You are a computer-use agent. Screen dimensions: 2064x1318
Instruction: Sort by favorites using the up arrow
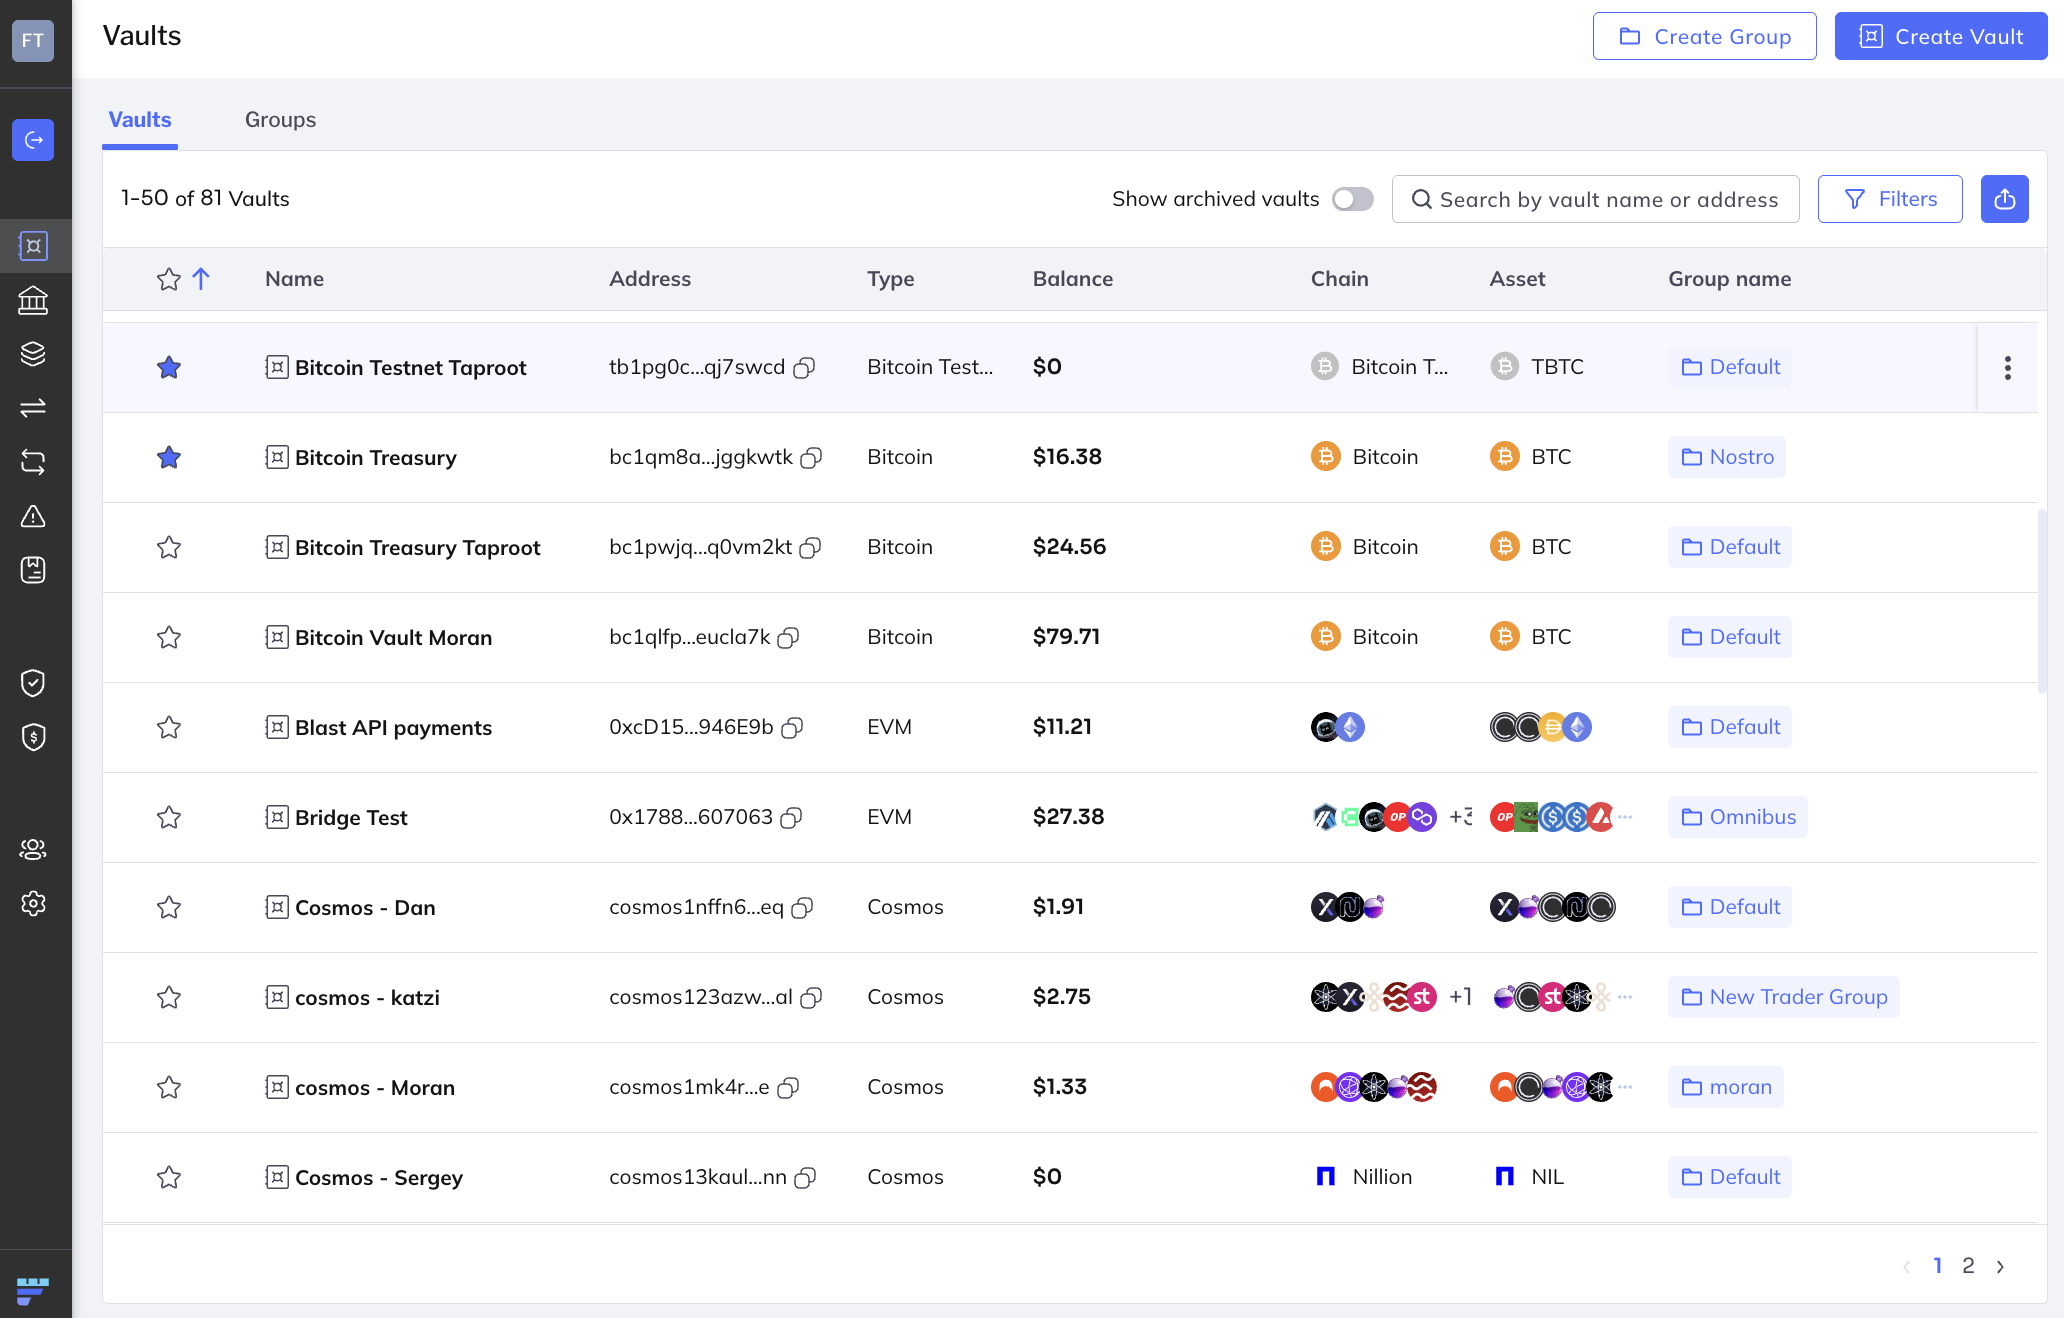click(x=201, y=279)
